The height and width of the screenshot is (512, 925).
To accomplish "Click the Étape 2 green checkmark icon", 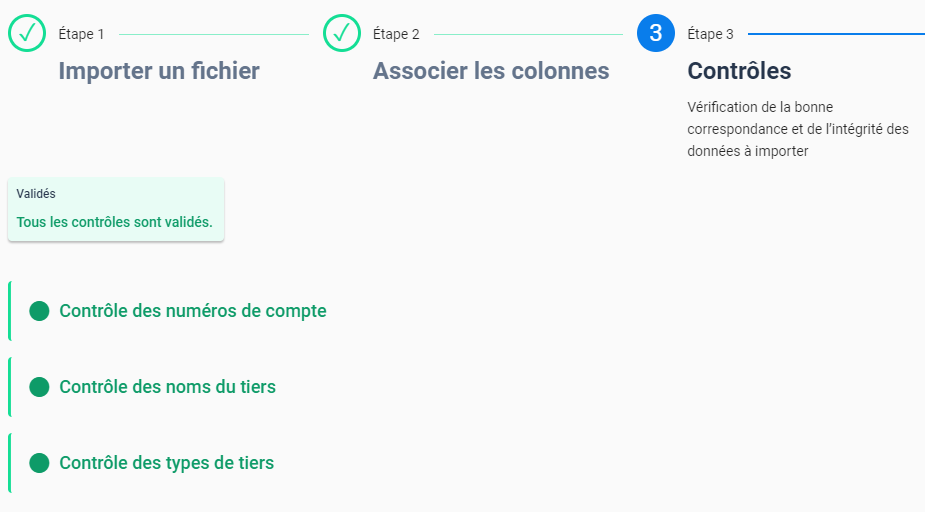I will (342, 33).
